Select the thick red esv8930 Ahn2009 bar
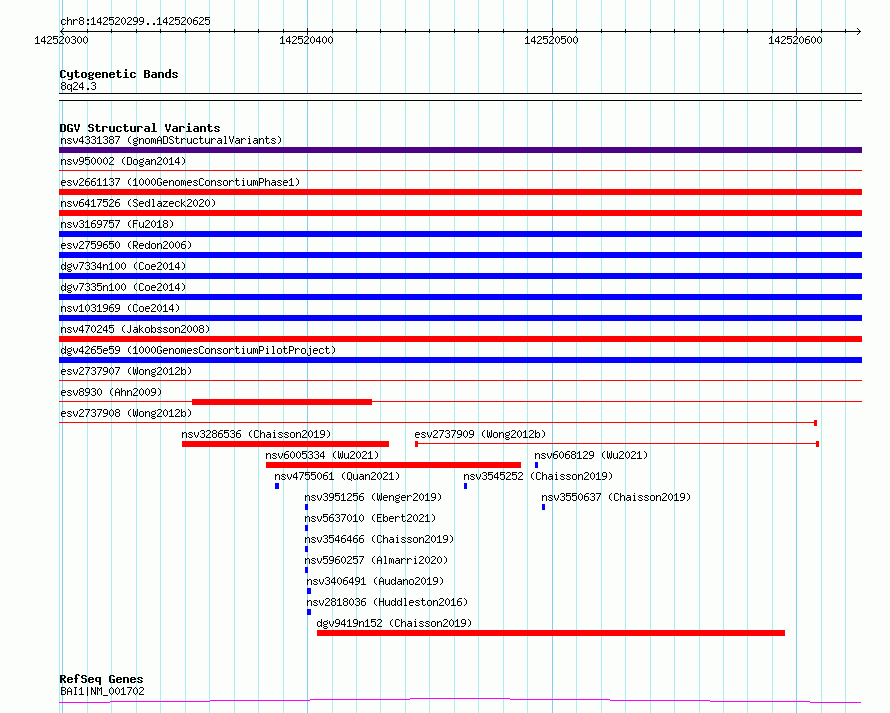This screenshot has width=890, height=713. point(281,402)
